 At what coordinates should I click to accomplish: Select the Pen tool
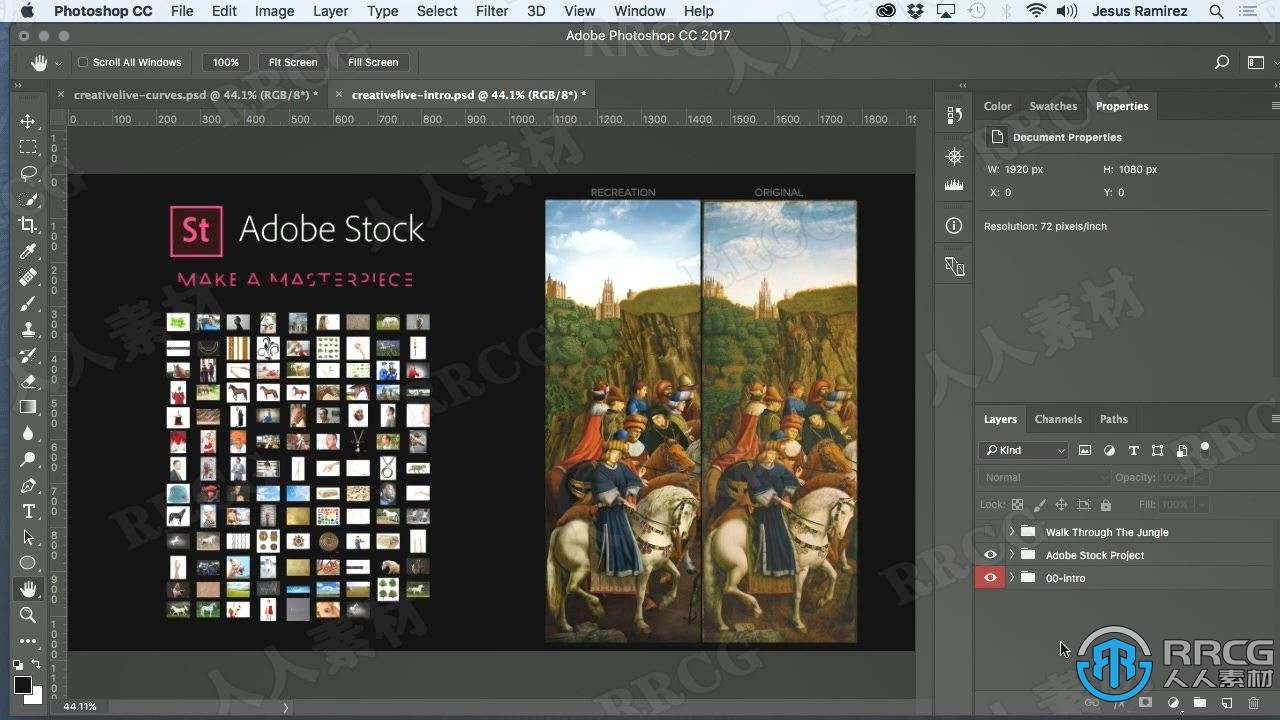28,485
